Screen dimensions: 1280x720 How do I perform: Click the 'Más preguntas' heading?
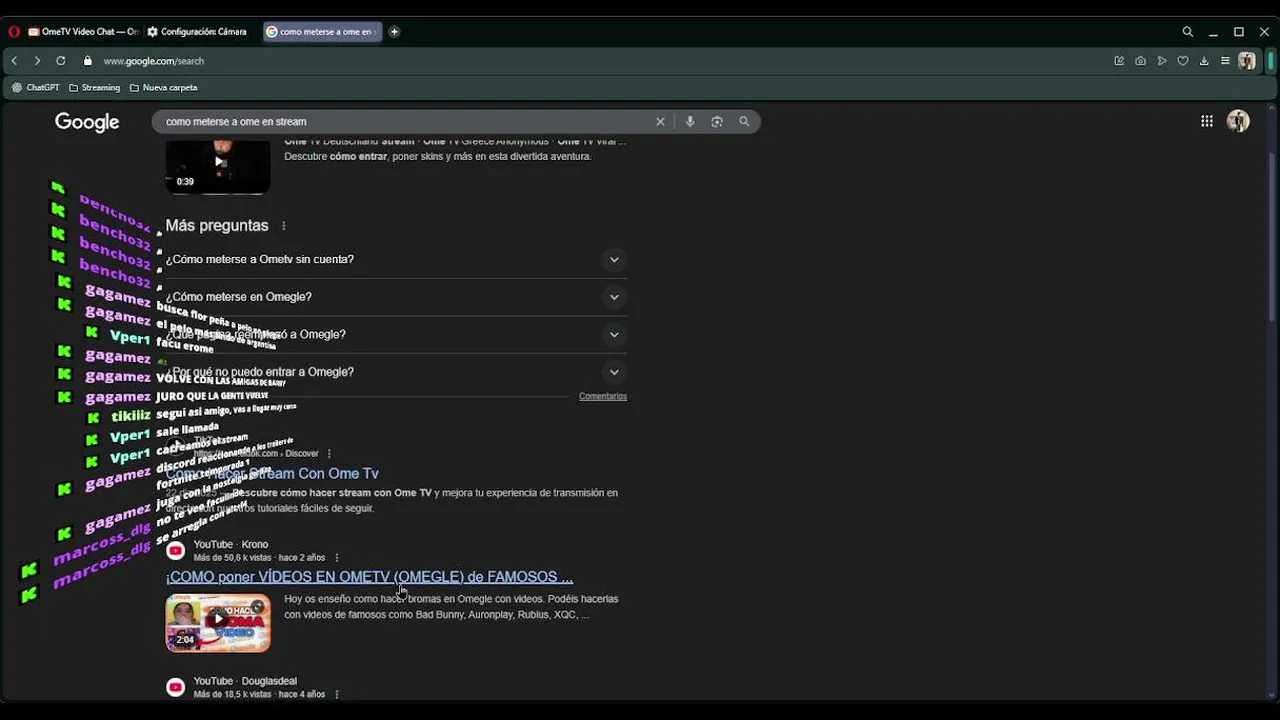217,226
